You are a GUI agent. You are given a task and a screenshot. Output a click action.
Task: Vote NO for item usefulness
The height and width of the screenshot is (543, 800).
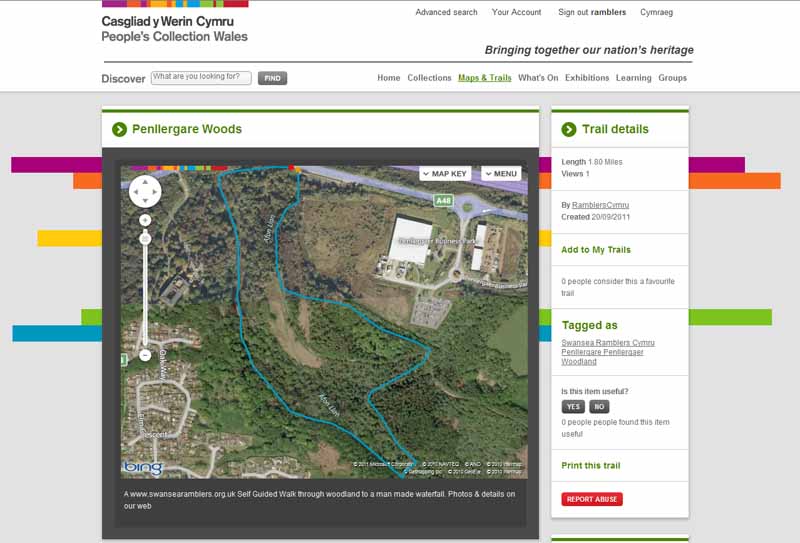click(599, 407)
